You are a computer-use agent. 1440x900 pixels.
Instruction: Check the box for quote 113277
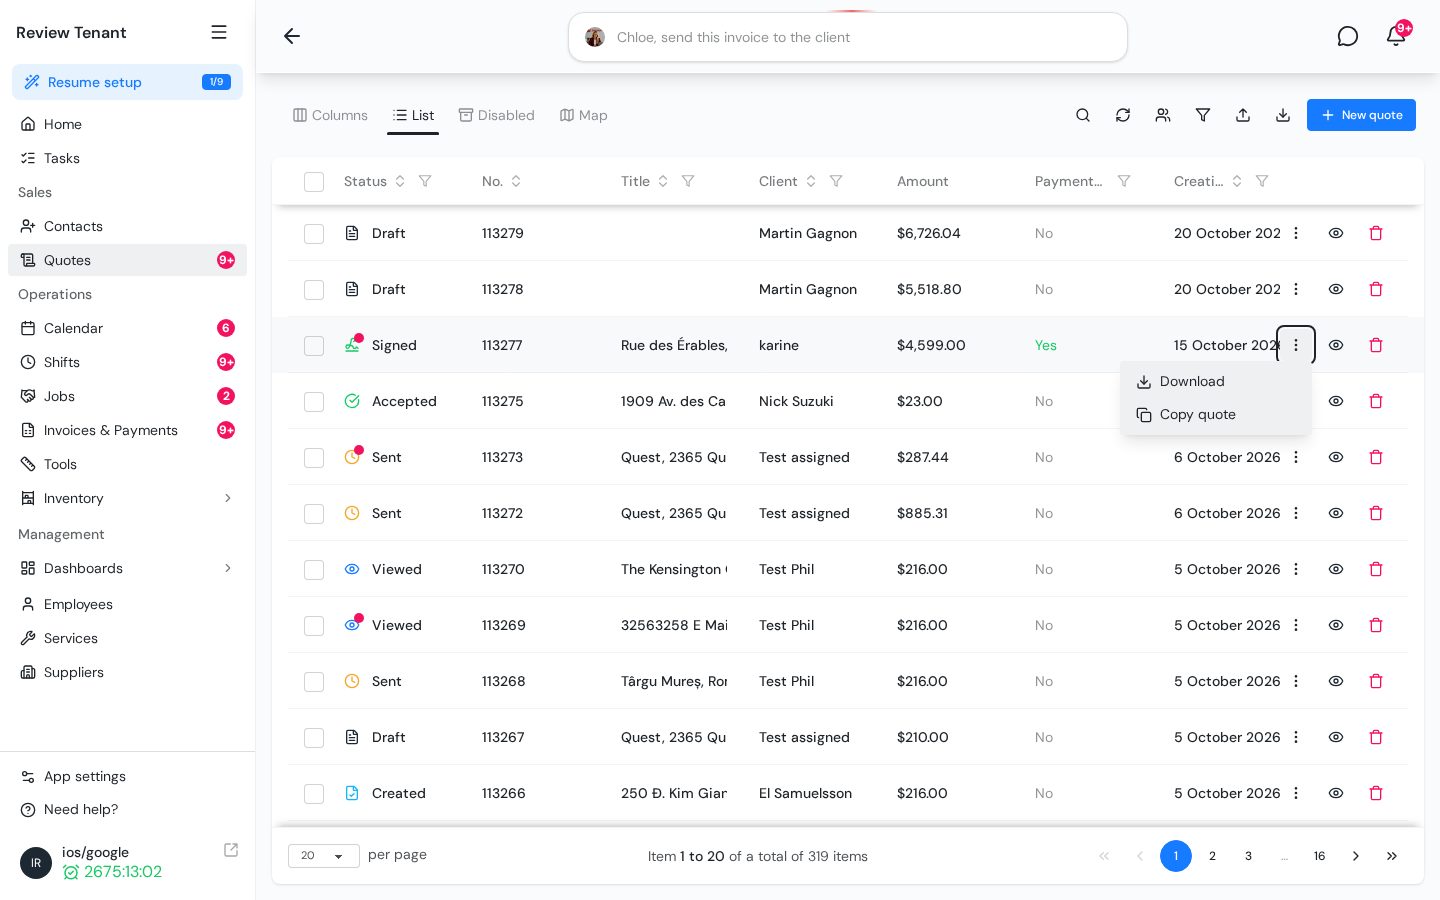(314, 346)
